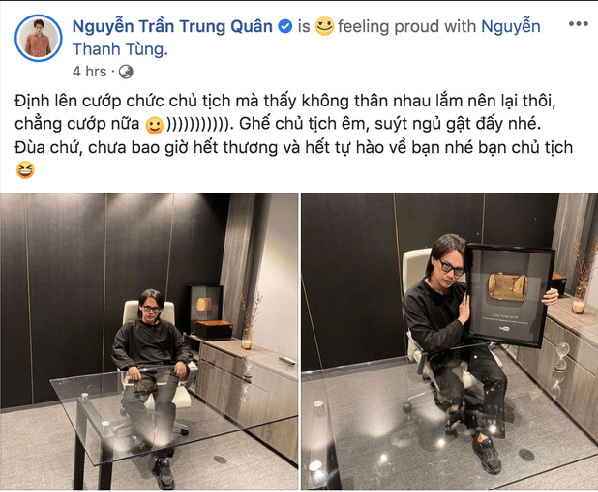This screenshot has width=598, height=492.
Task: Open the left photo of man seated at desk
Action: coord(149,341)
